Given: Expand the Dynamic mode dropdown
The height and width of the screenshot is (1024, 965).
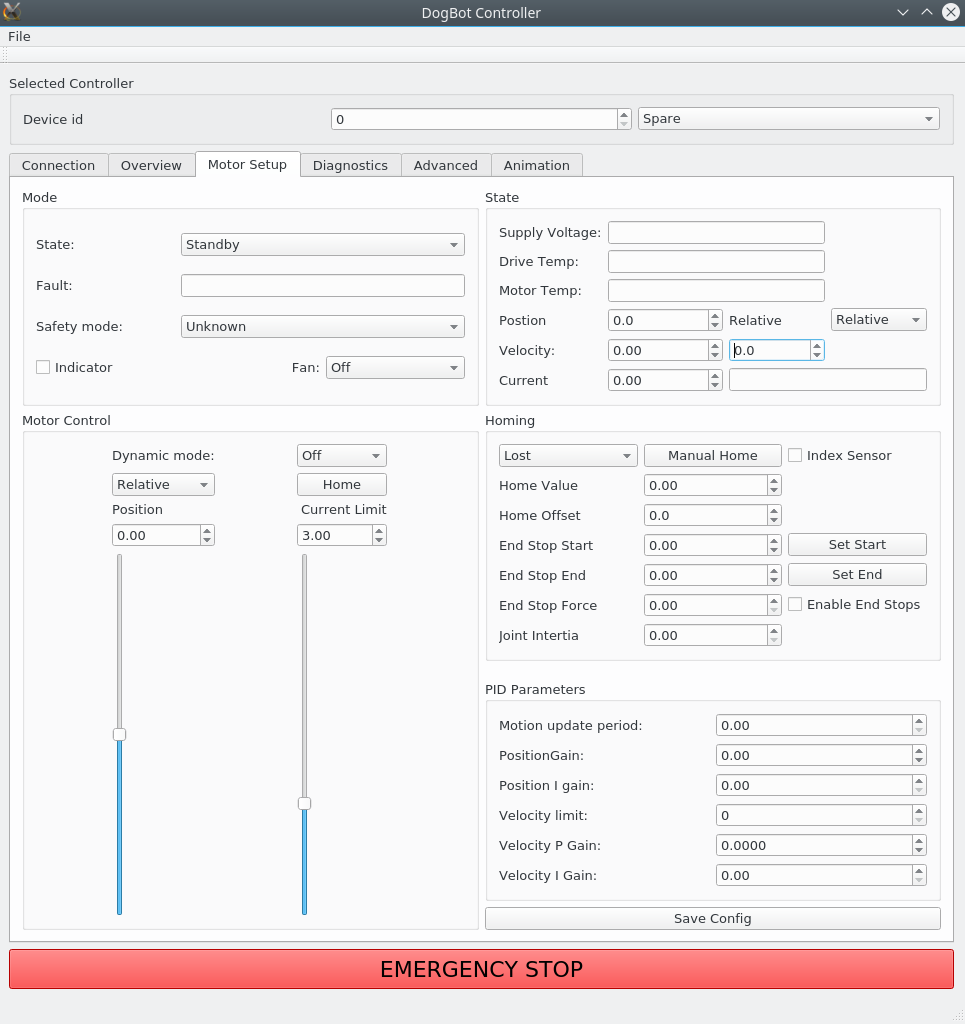Looking at the screenshot, I should (341, 456).
